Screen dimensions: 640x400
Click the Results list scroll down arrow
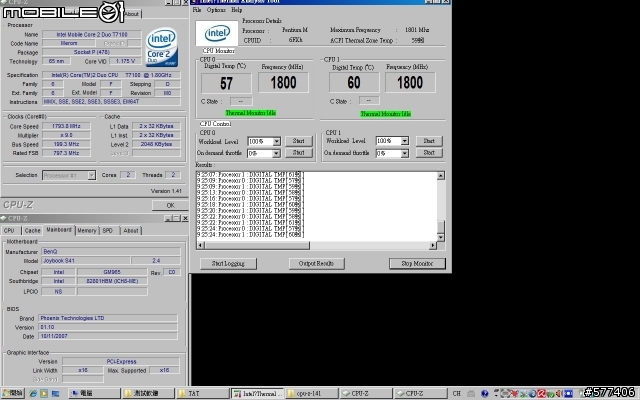point(441,237)
